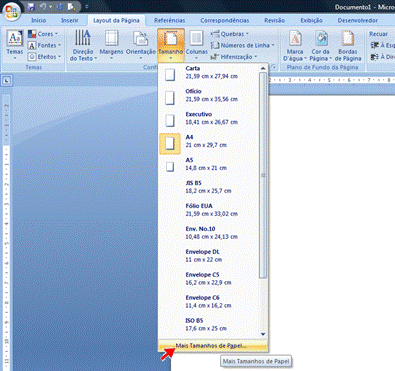Open the Colunas columns menu
Viewport: 395px width, 371px height.
click(x=196, y=46)
